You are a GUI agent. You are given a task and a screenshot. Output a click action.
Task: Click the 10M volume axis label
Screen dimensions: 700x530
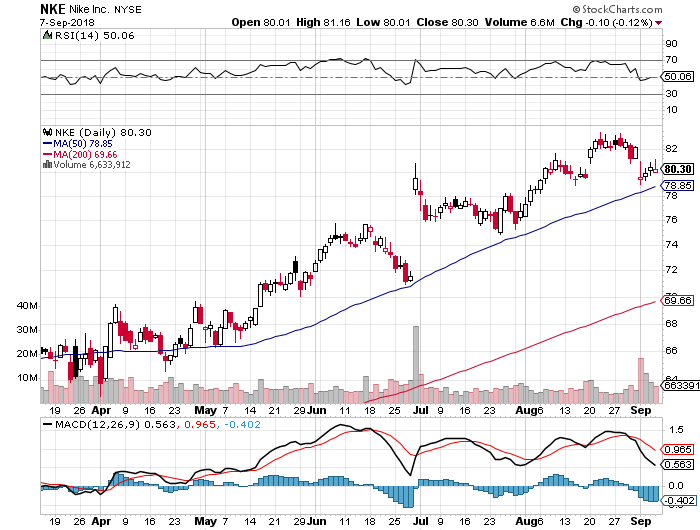[x=27, y=378]
